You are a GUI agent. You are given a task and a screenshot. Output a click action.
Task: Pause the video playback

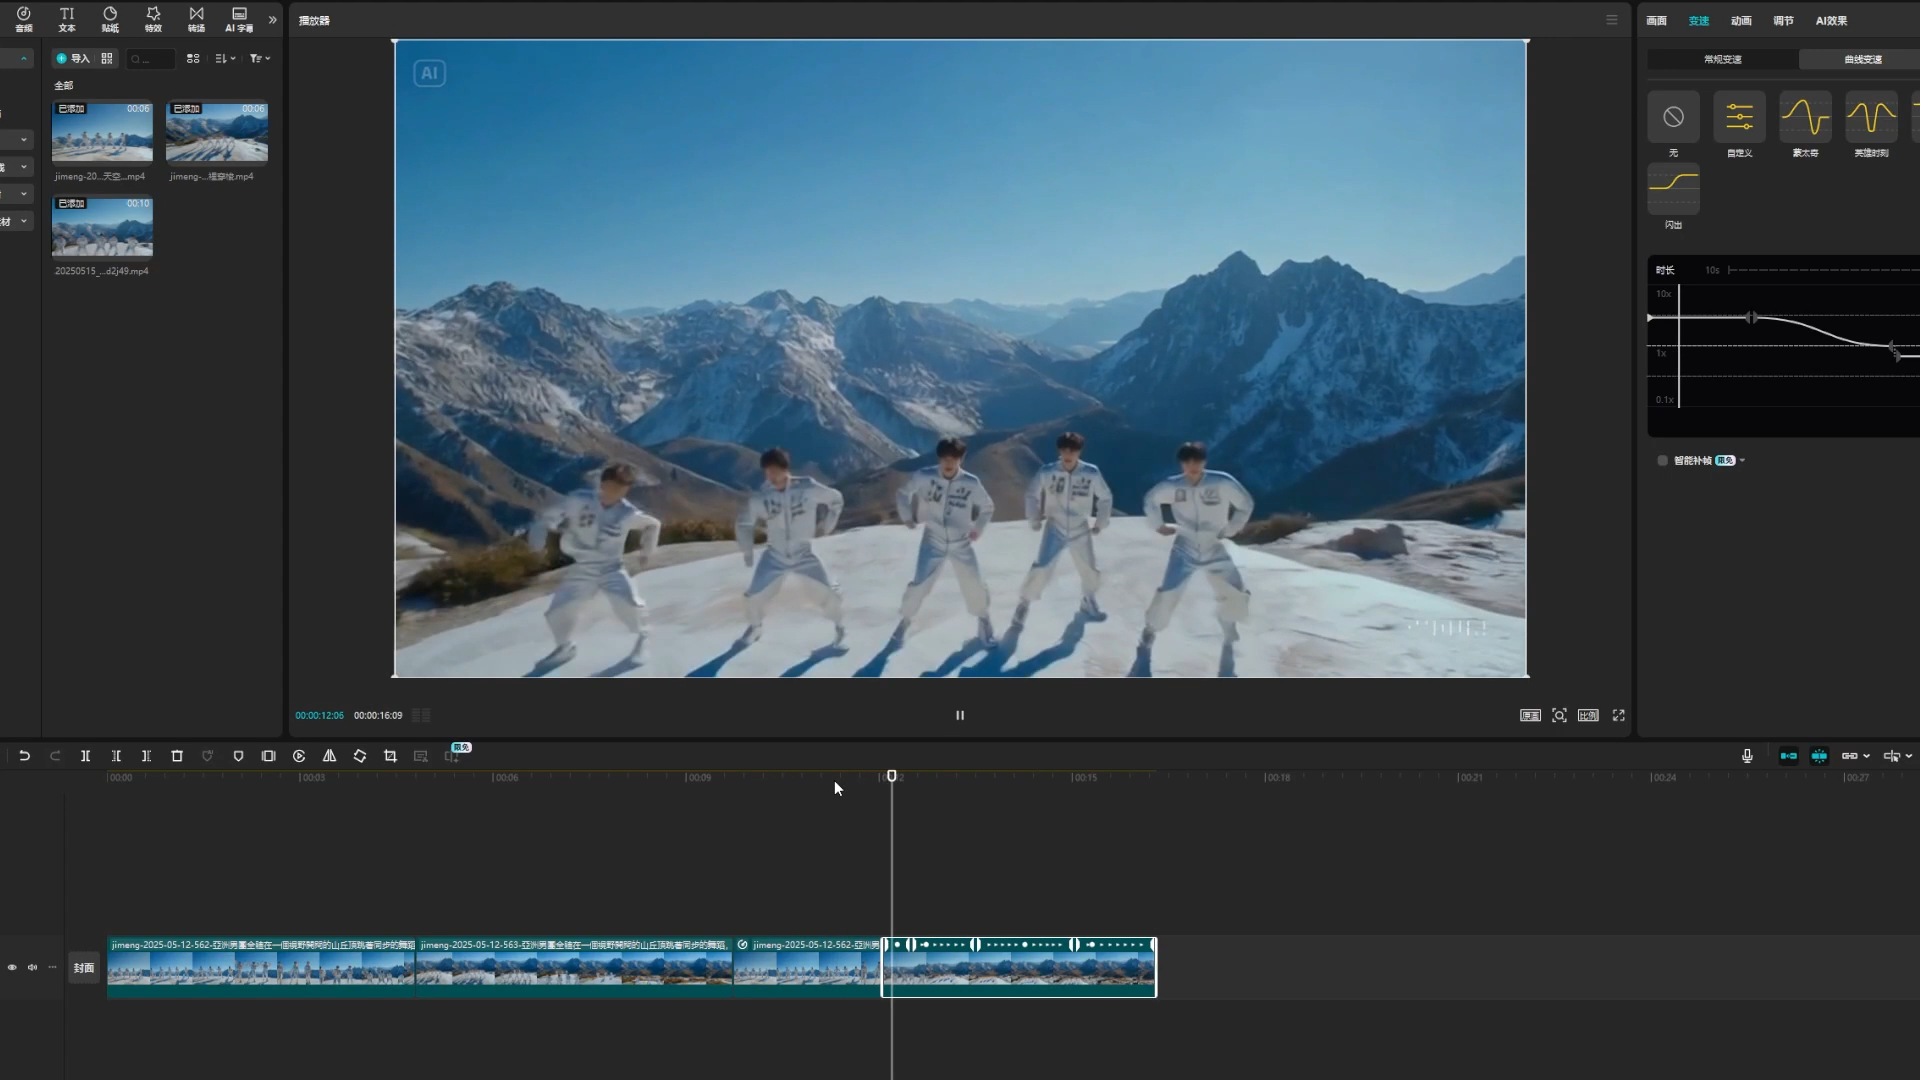pos(960,715)
